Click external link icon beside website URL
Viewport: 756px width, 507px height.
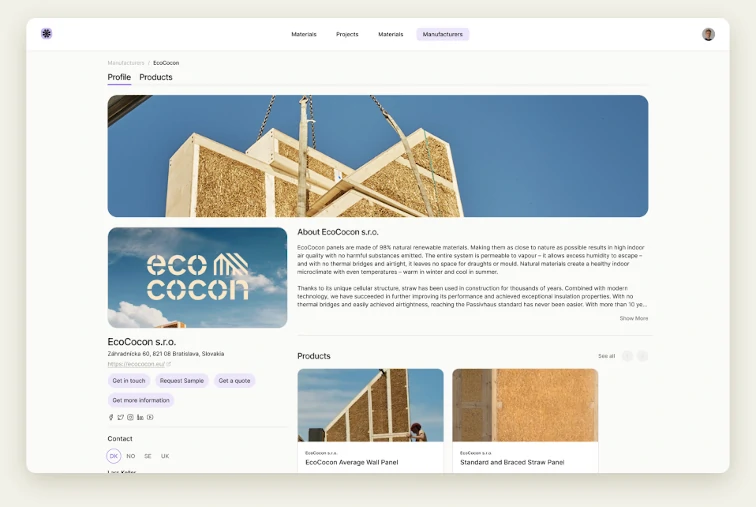[168, 364]
